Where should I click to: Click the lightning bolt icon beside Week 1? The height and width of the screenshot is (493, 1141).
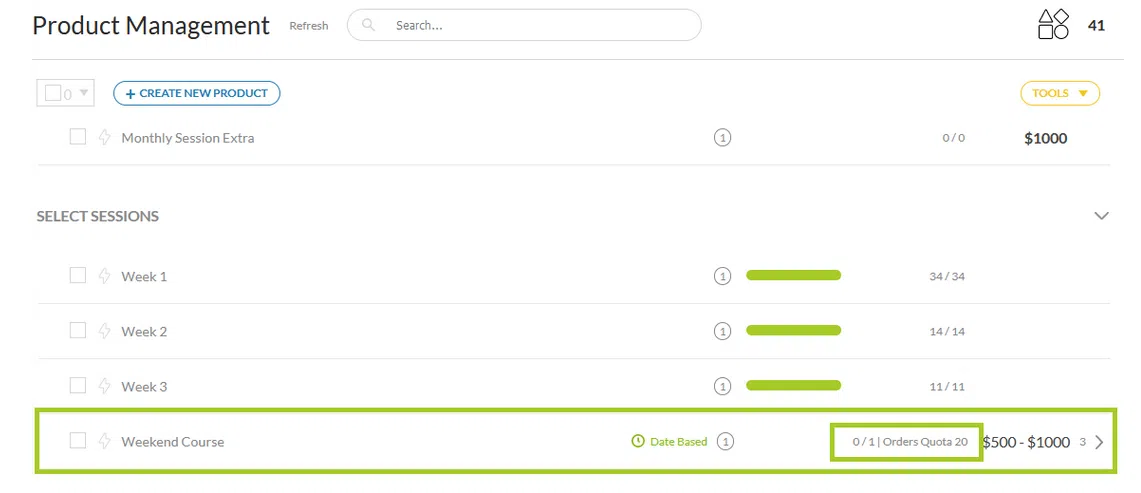(104, 276)
